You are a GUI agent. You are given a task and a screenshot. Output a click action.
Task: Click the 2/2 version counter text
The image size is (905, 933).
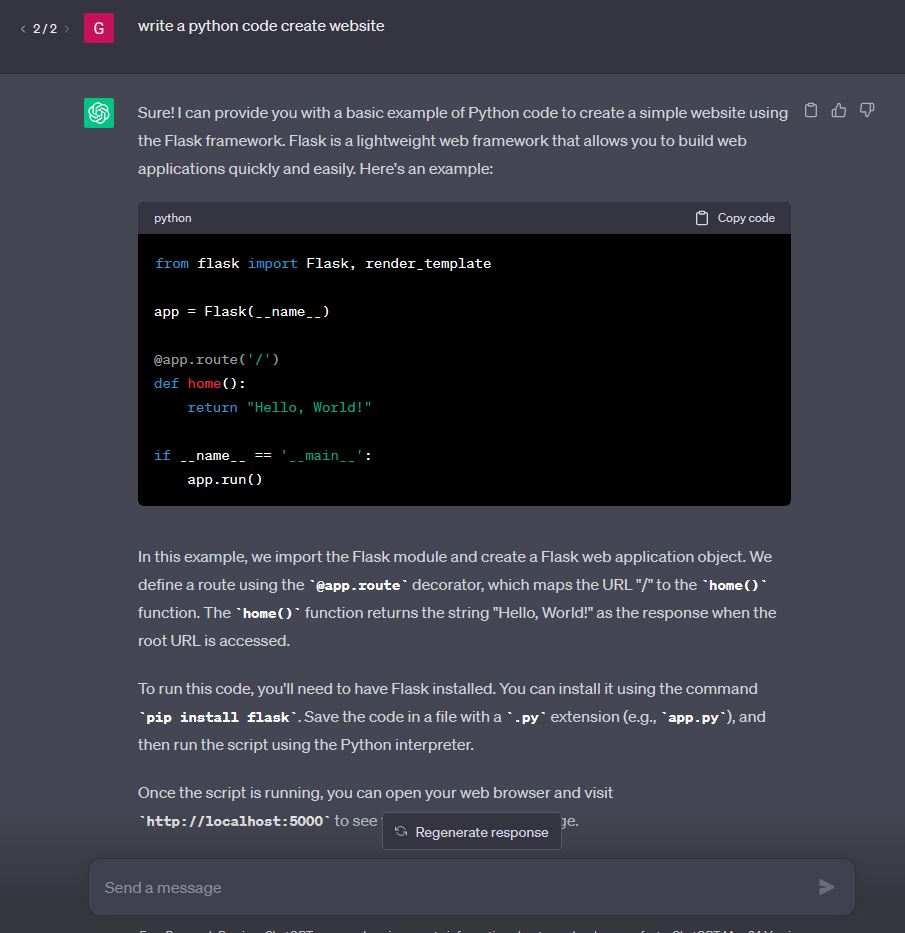pos(45,29)
